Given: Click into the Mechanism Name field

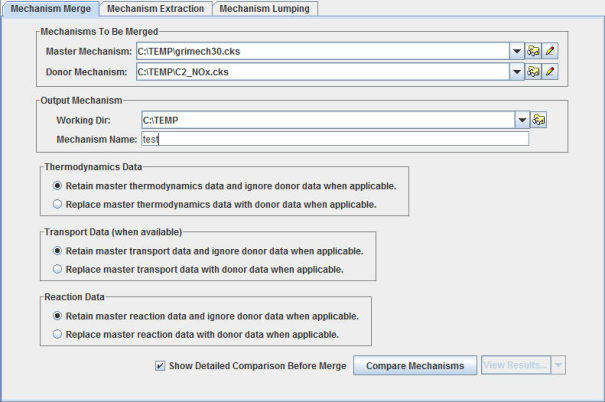Looking at the screenshot, I should [335, 139].
